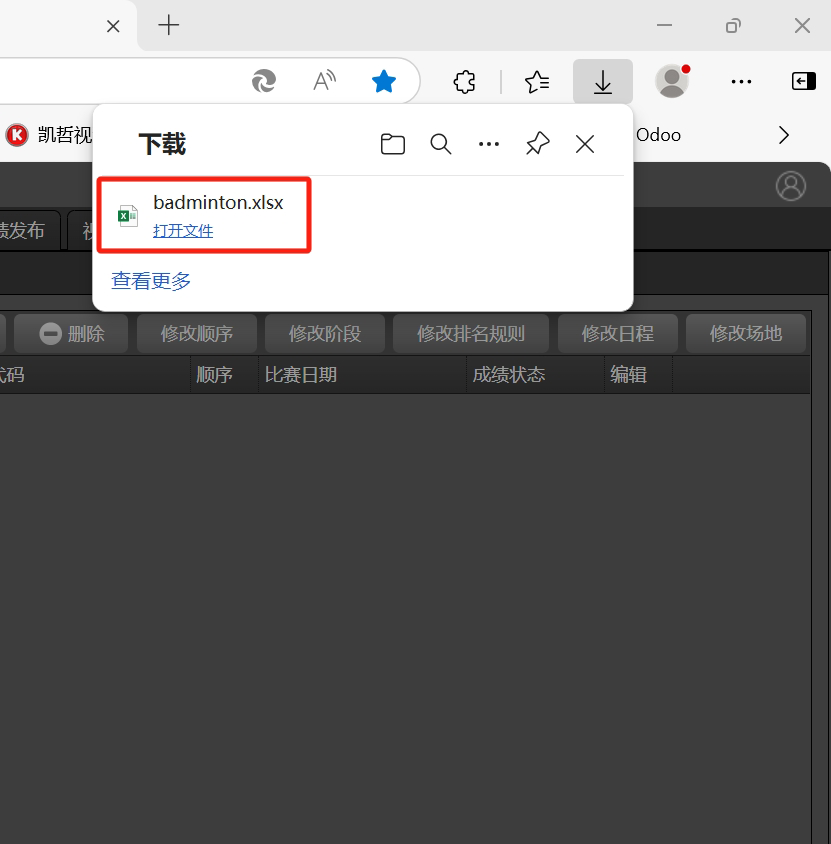The height and width of the screenshot is (844, 831).
Task: Click the 修改日程 button
Action: coord(617,334)
